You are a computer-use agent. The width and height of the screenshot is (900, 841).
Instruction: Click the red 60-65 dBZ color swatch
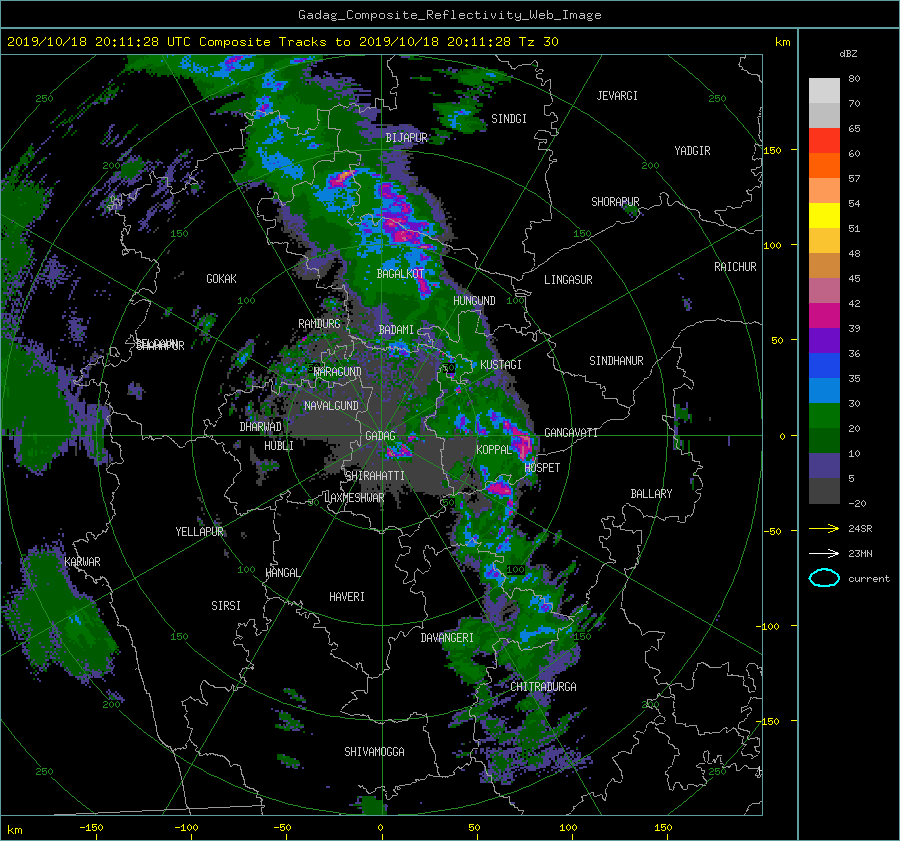(x=824, y=141)
